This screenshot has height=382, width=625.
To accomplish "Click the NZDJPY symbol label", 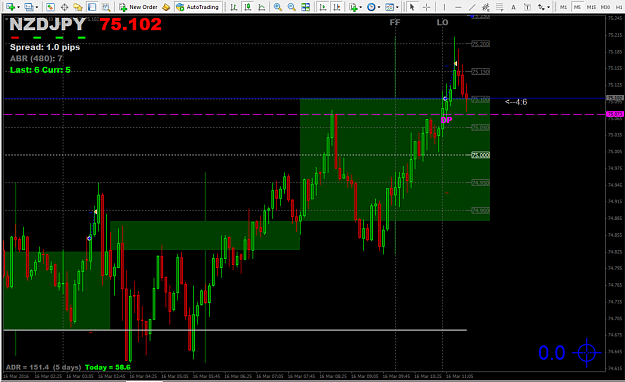I will [x=47, y=24].
